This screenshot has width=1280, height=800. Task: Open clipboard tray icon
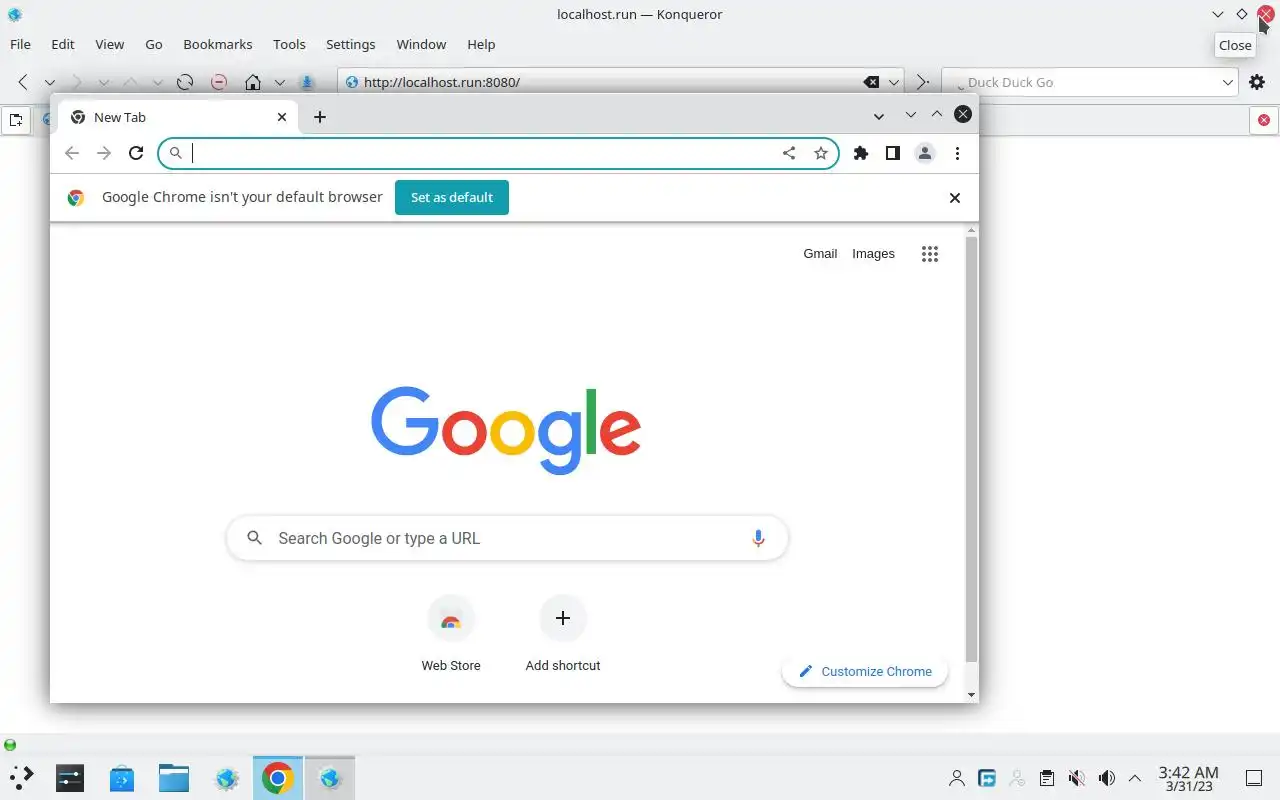(x=1047, y=778)
